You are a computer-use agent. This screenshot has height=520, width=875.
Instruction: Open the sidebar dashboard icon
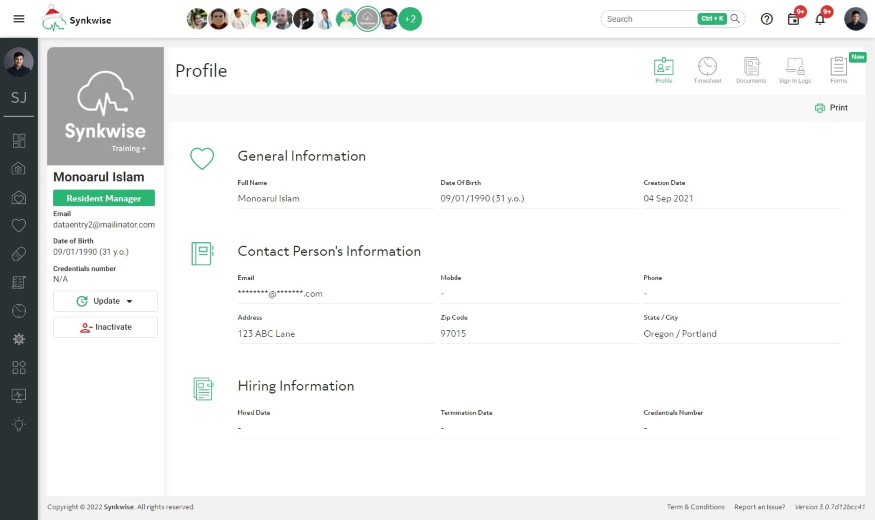[18, 140]
